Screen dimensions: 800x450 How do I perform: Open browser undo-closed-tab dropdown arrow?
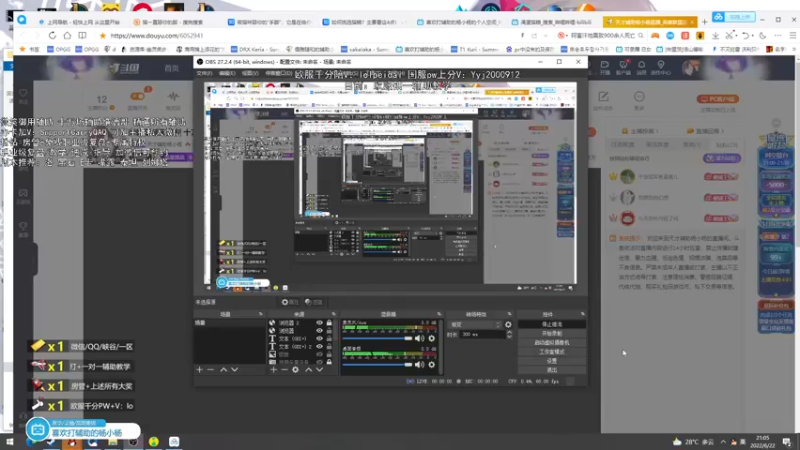pyautogui.click(x=753, y=36)
